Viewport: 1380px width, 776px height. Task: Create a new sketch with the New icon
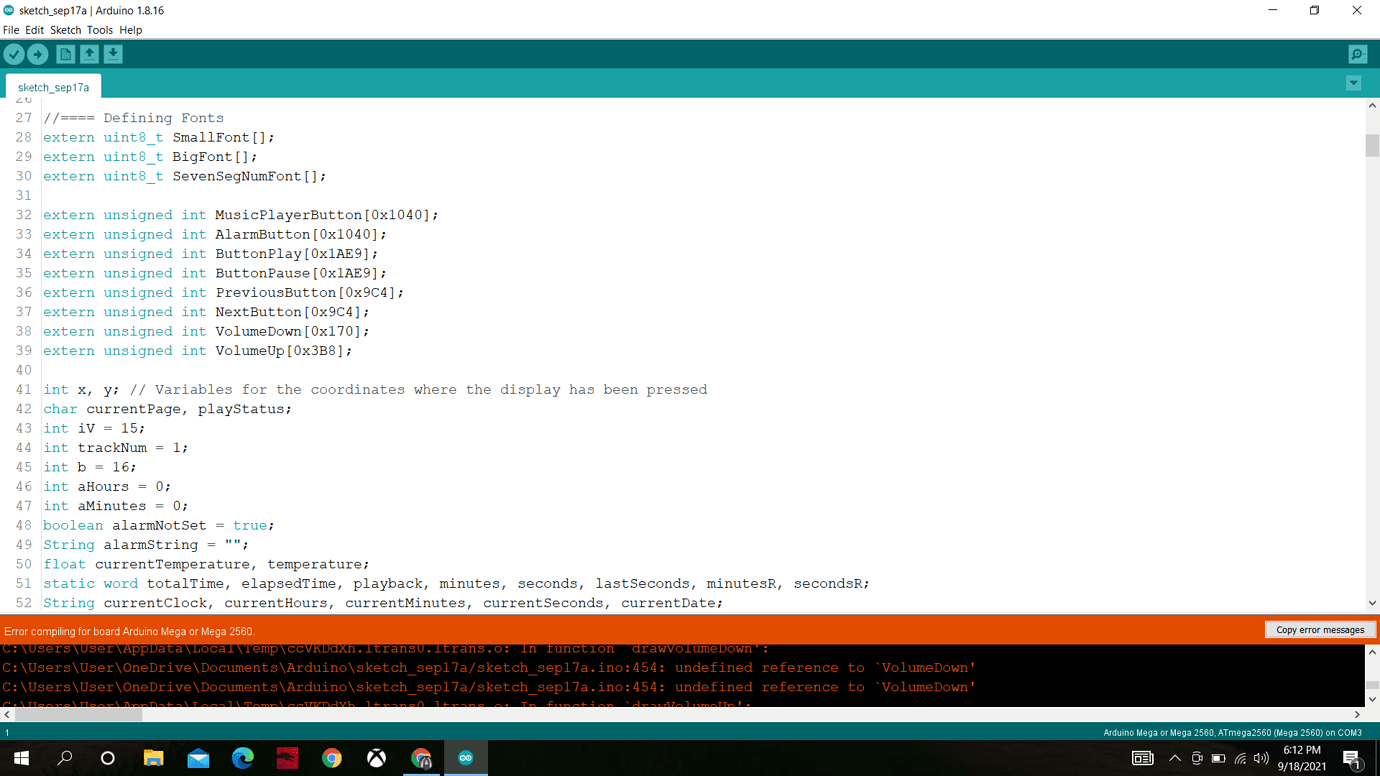click(64, 54)
